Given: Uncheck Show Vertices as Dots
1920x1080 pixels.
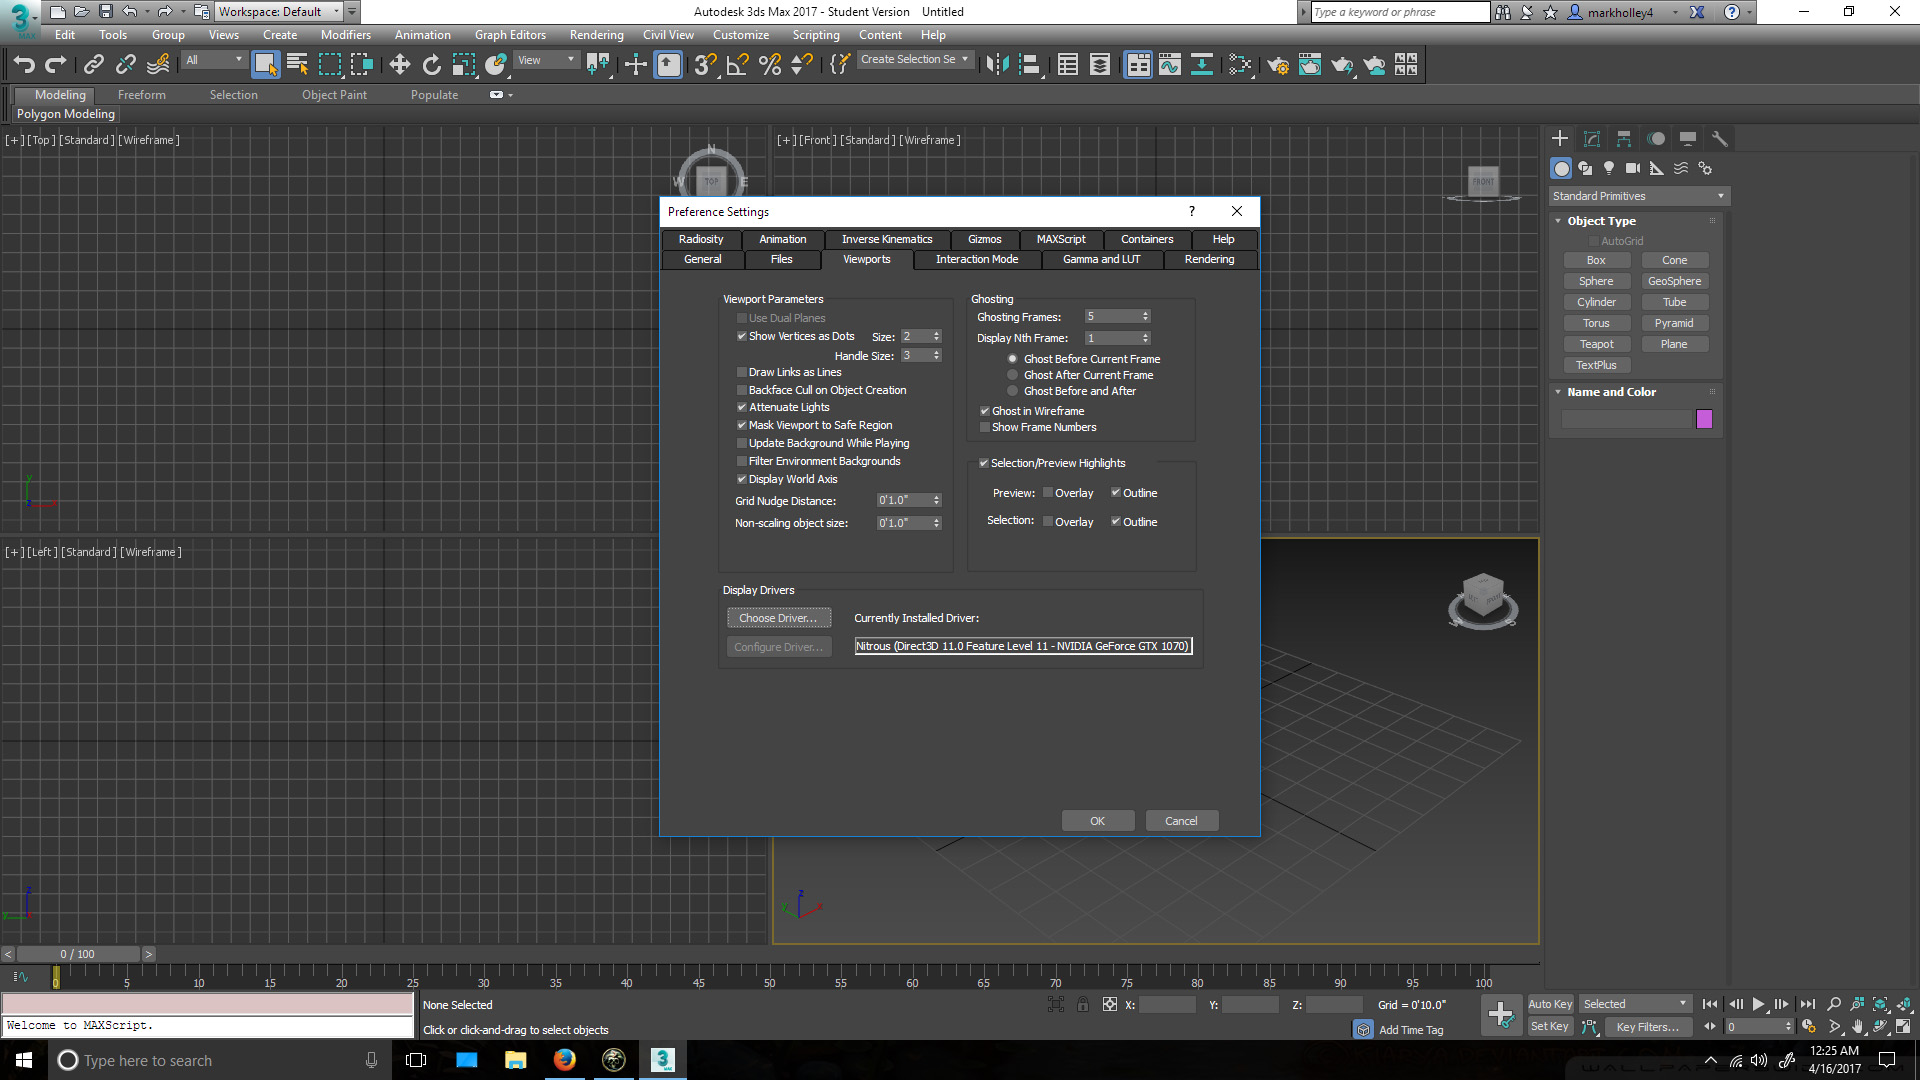Looking at the screenshot, I should (x=742, y=337).
